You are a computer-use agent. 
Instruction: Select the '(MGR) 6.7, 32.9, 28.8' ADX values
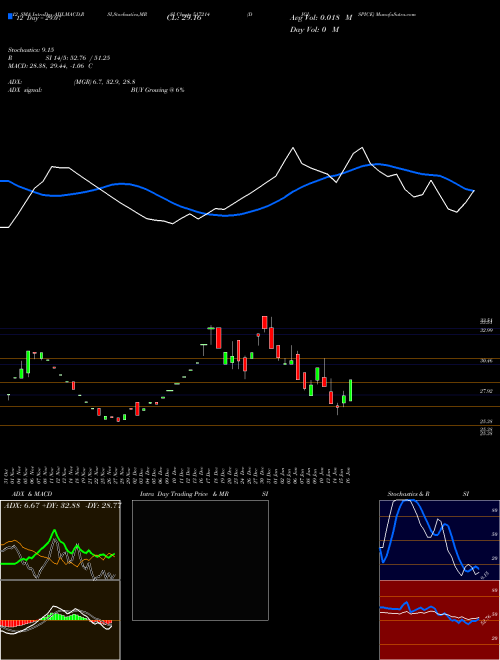[104, 82]
